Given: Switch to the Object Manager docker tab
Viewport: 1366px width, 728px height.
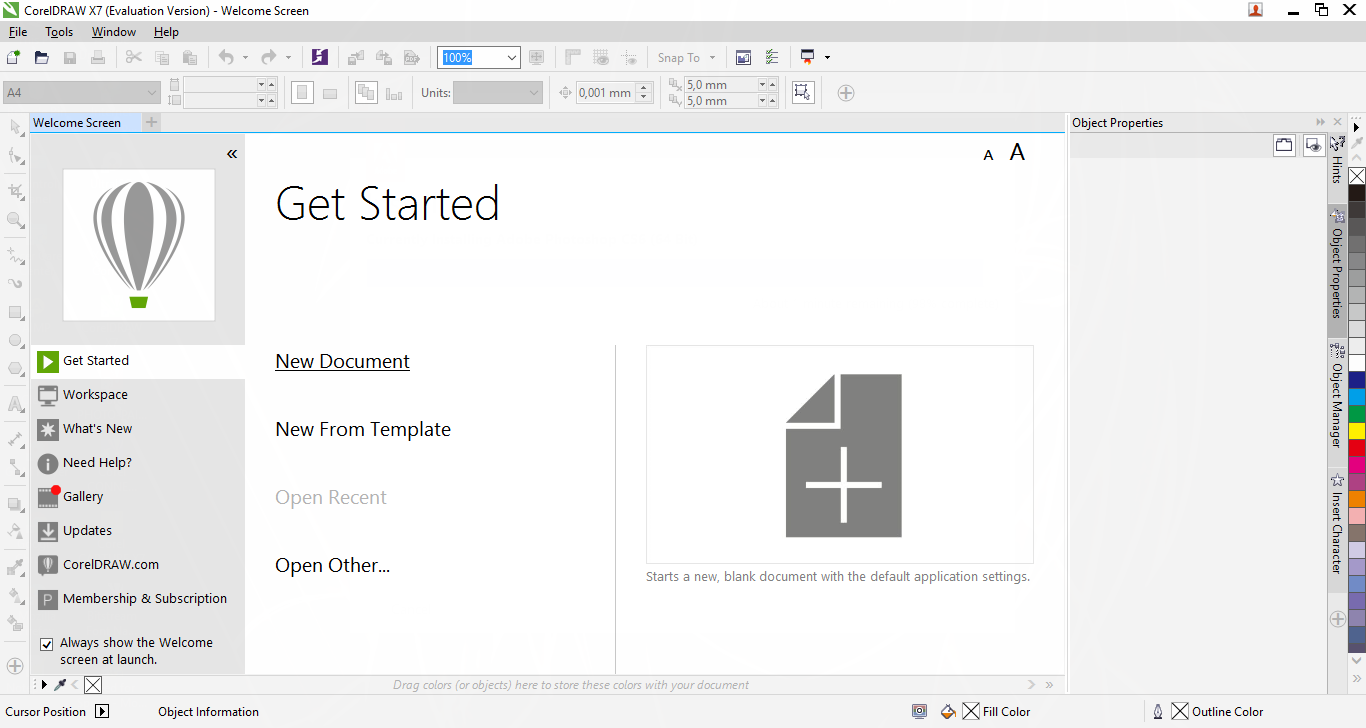Looking at the screenshot, I should (x=1337, y=403).
